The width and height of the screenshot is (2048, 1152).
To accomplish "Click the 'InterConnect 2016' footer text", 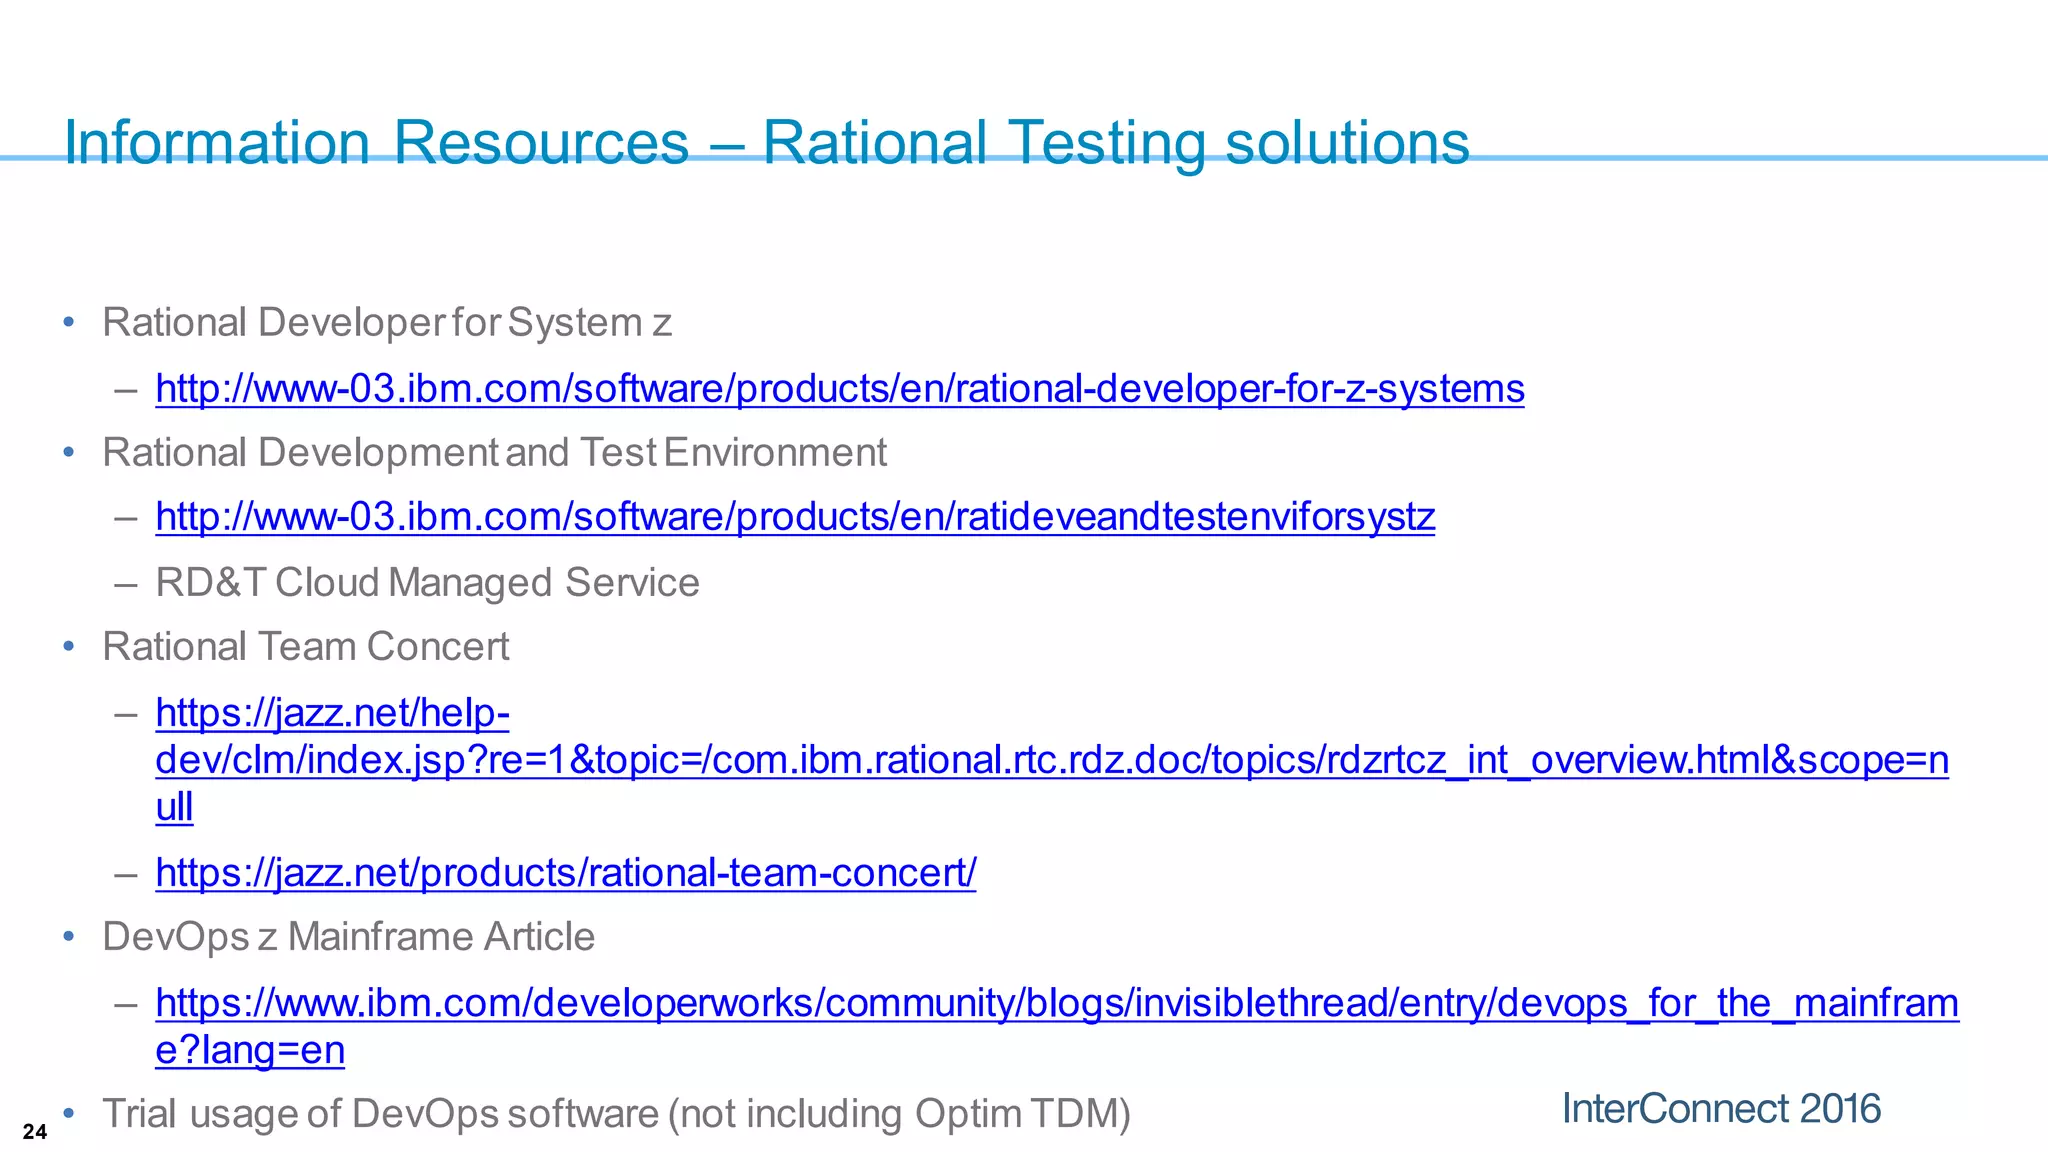I will [1721, 1109].
